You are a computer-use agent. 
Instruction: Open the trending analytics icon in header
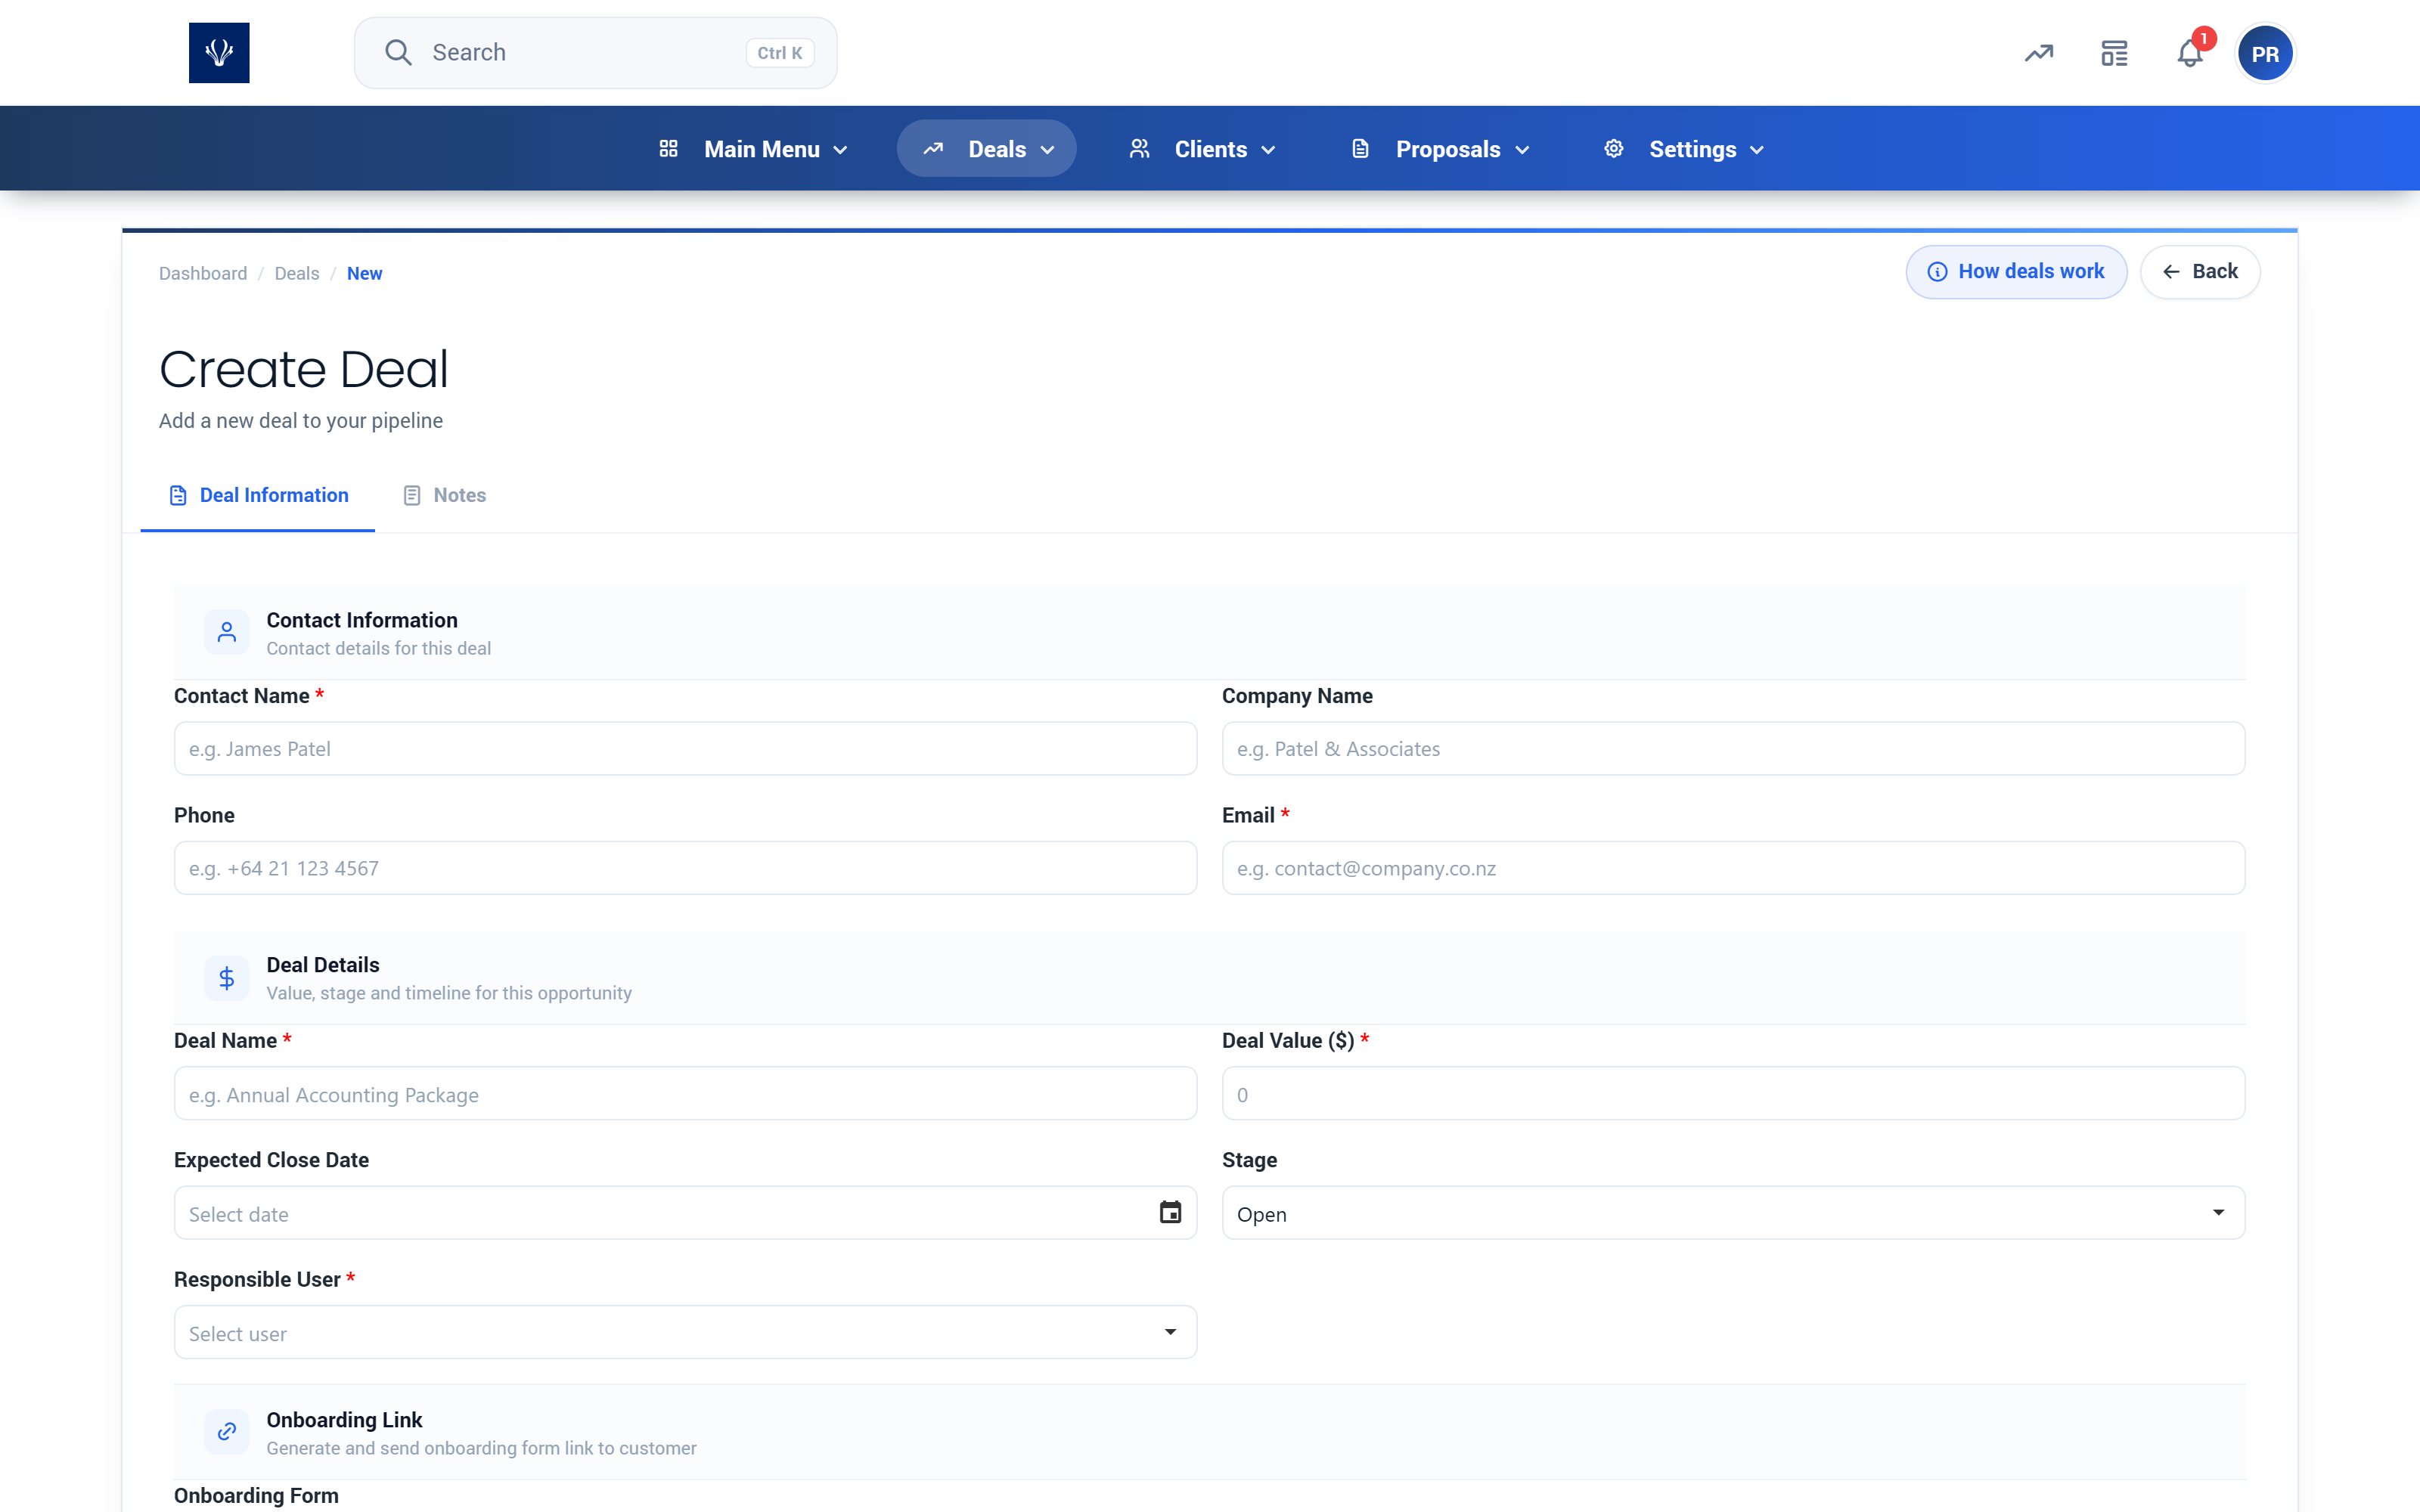click(2039, 53)
